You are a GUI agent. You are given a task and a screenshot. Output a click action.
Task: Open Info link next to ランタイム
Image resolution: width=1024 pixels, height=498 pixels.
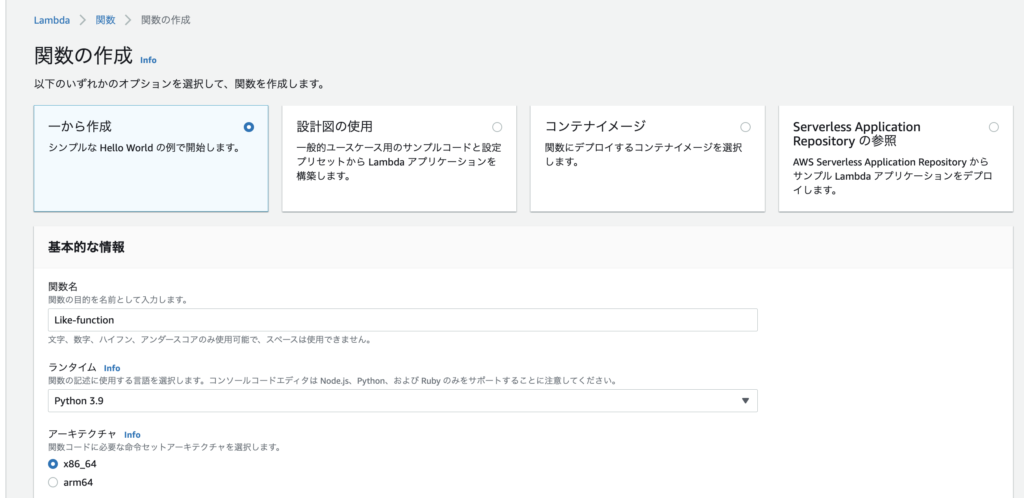tap(112, 368)
